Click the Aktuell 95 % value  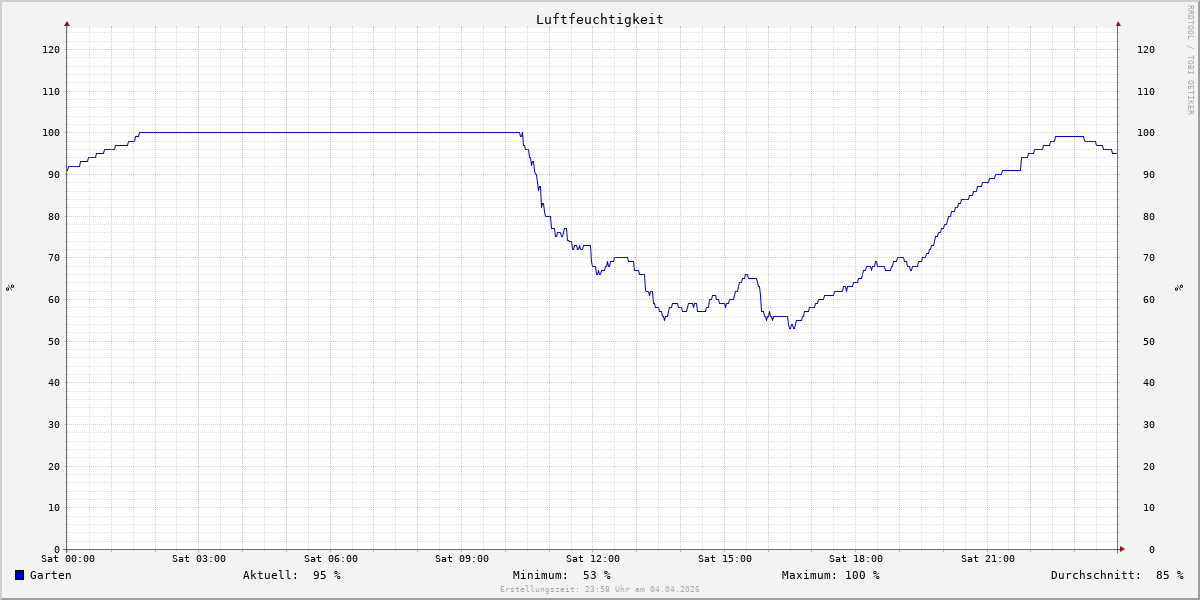click(x=291, y=575)
